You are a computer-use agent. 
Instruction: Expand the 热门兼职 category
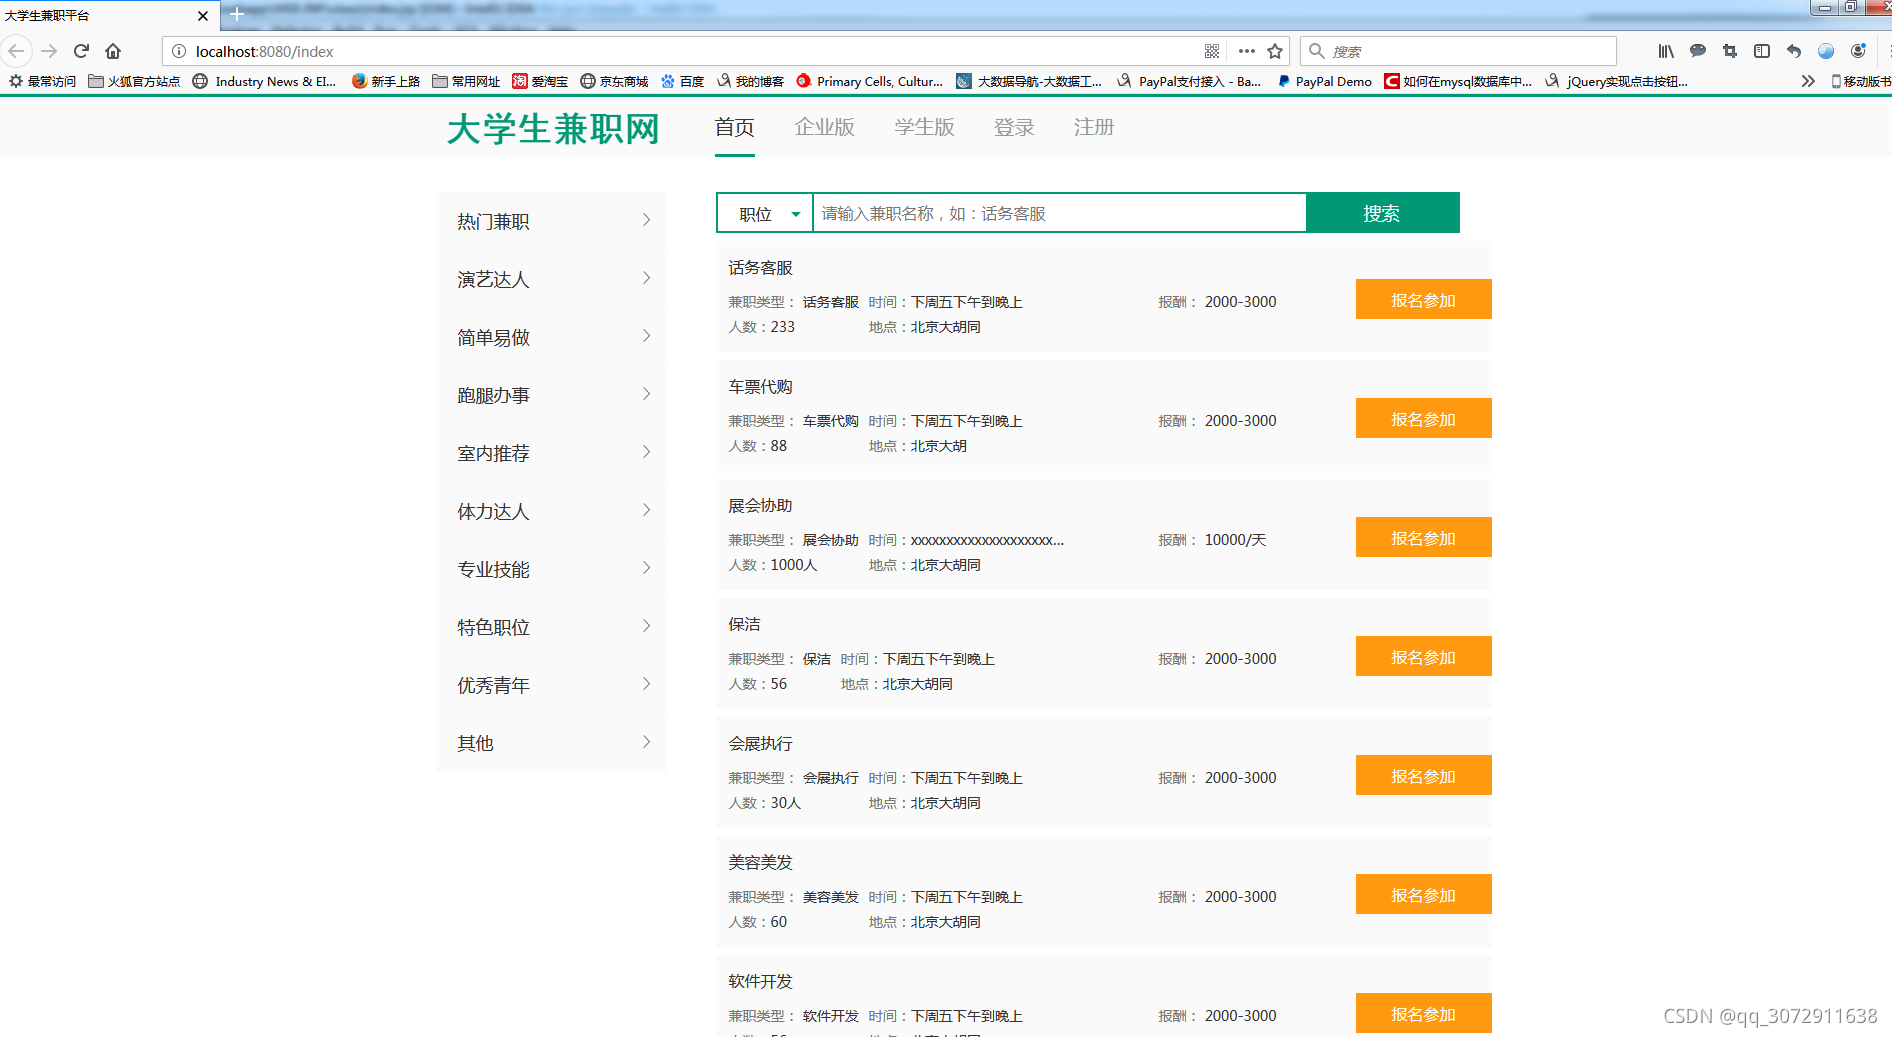pos(551,221)
